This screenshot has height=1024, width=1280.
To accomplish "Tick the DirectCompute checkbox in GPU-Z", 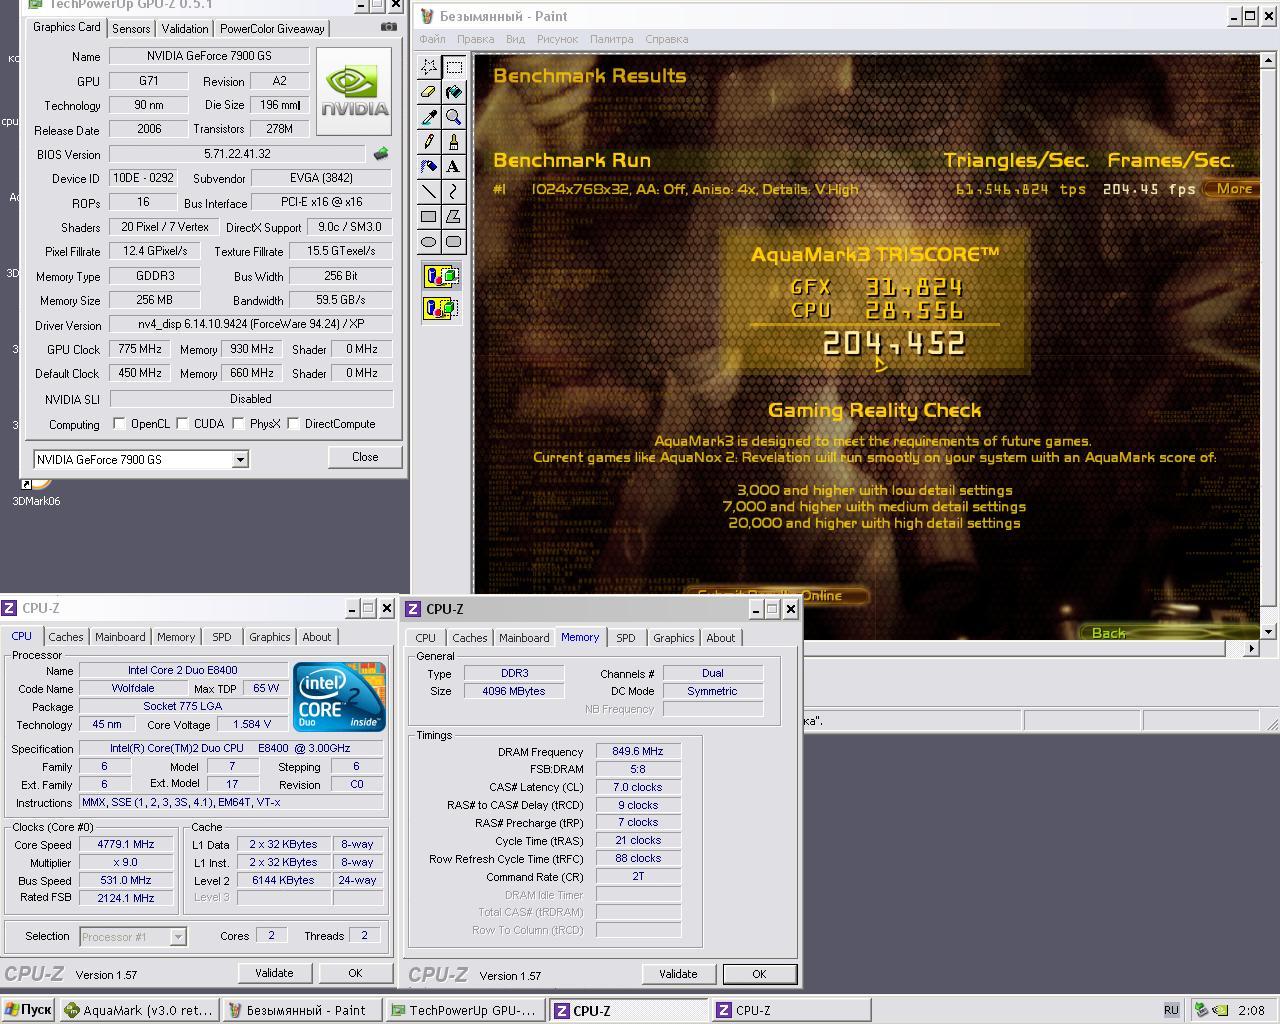I will 293,424.
